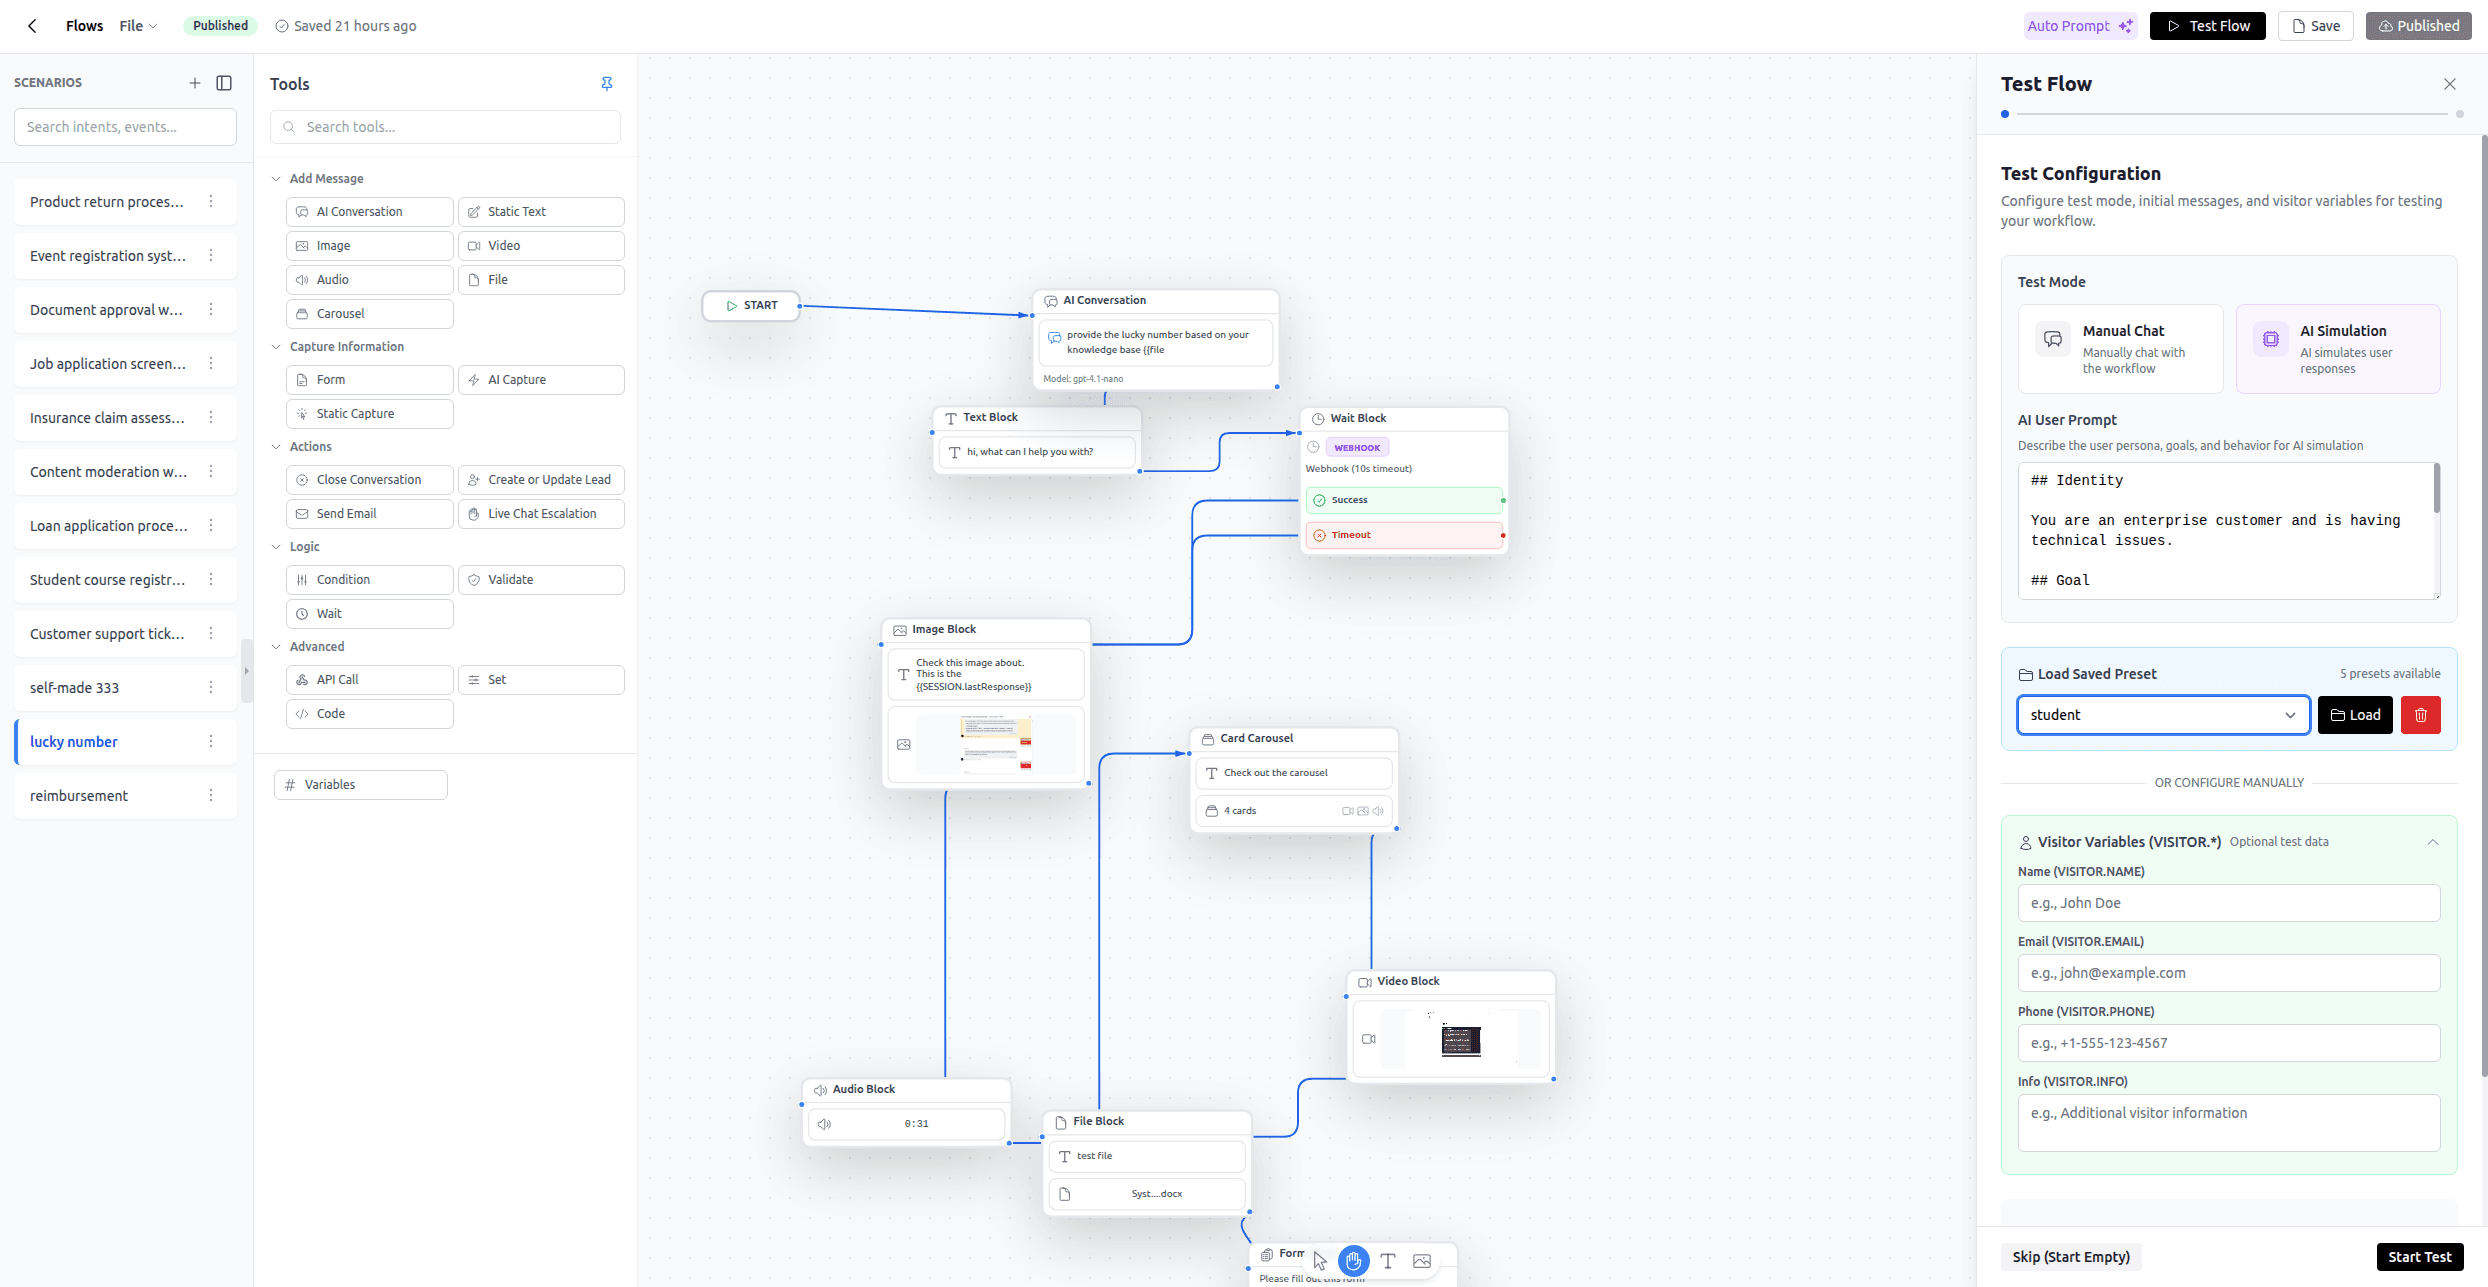Viewport: 2488px width, 1287px height.
Task: Select the image tool in the canvas toolbar
Action: pyautogui.click(x=1421, y=1261)
